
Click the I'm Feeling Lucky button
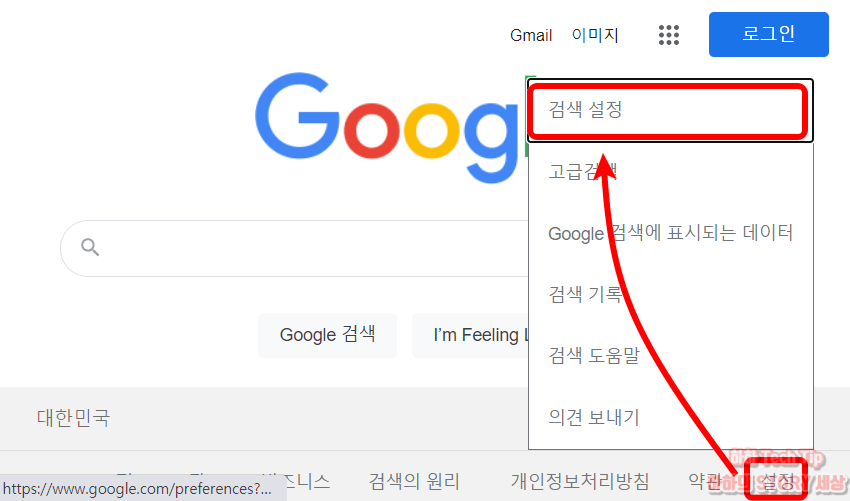point(471,335)
